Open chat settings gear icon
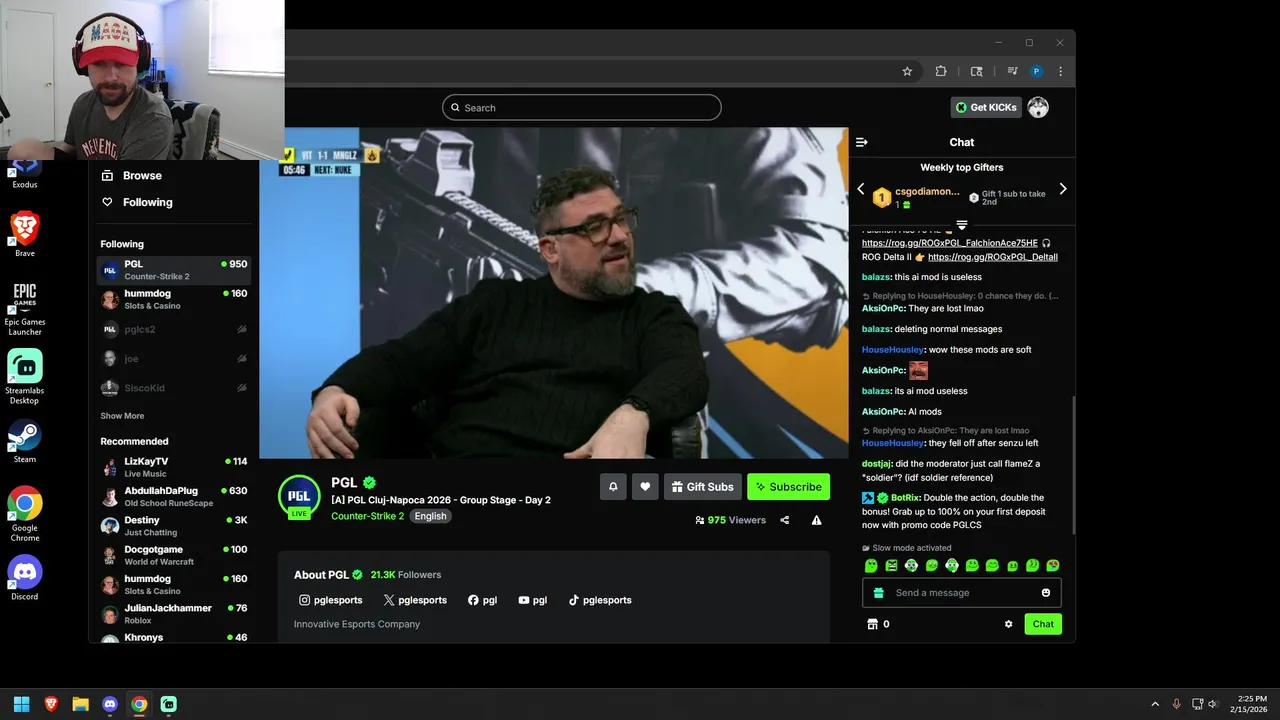The image size is (1280, 720). pyautogui.click(x=1008, y=624)
